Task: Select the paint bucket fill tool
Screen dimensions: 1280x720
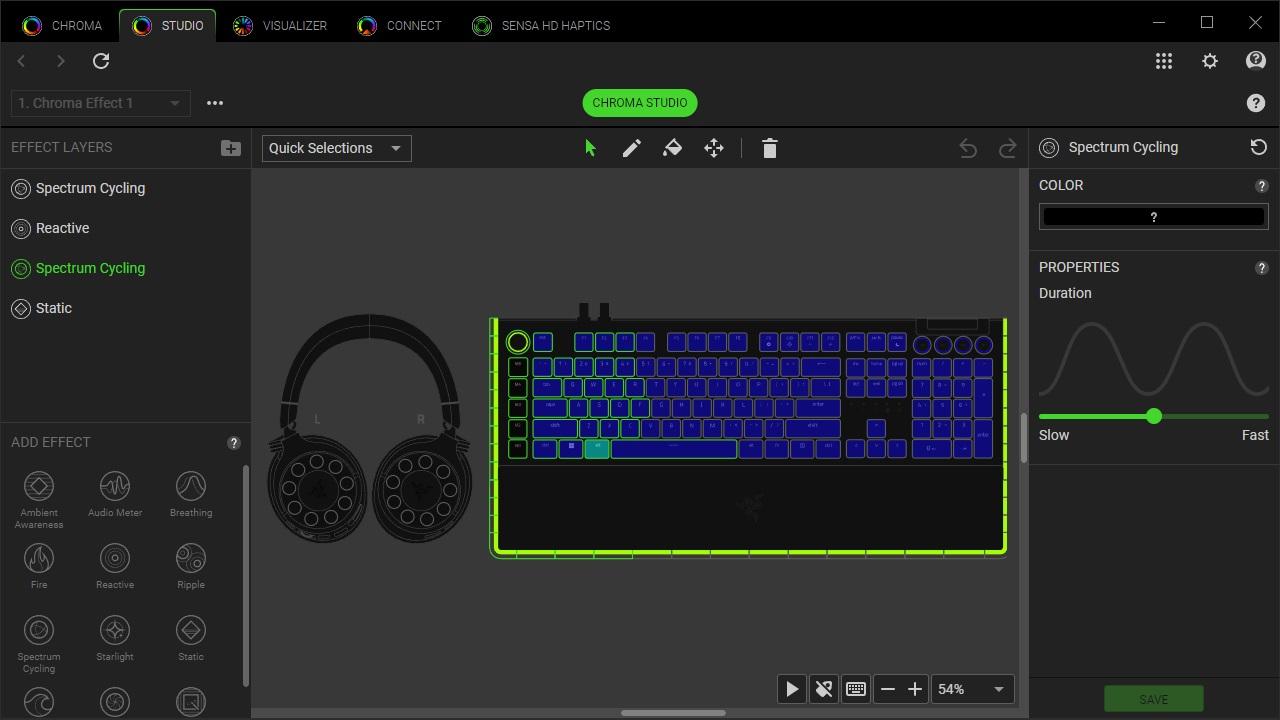Action: click(x=673, y=148)
